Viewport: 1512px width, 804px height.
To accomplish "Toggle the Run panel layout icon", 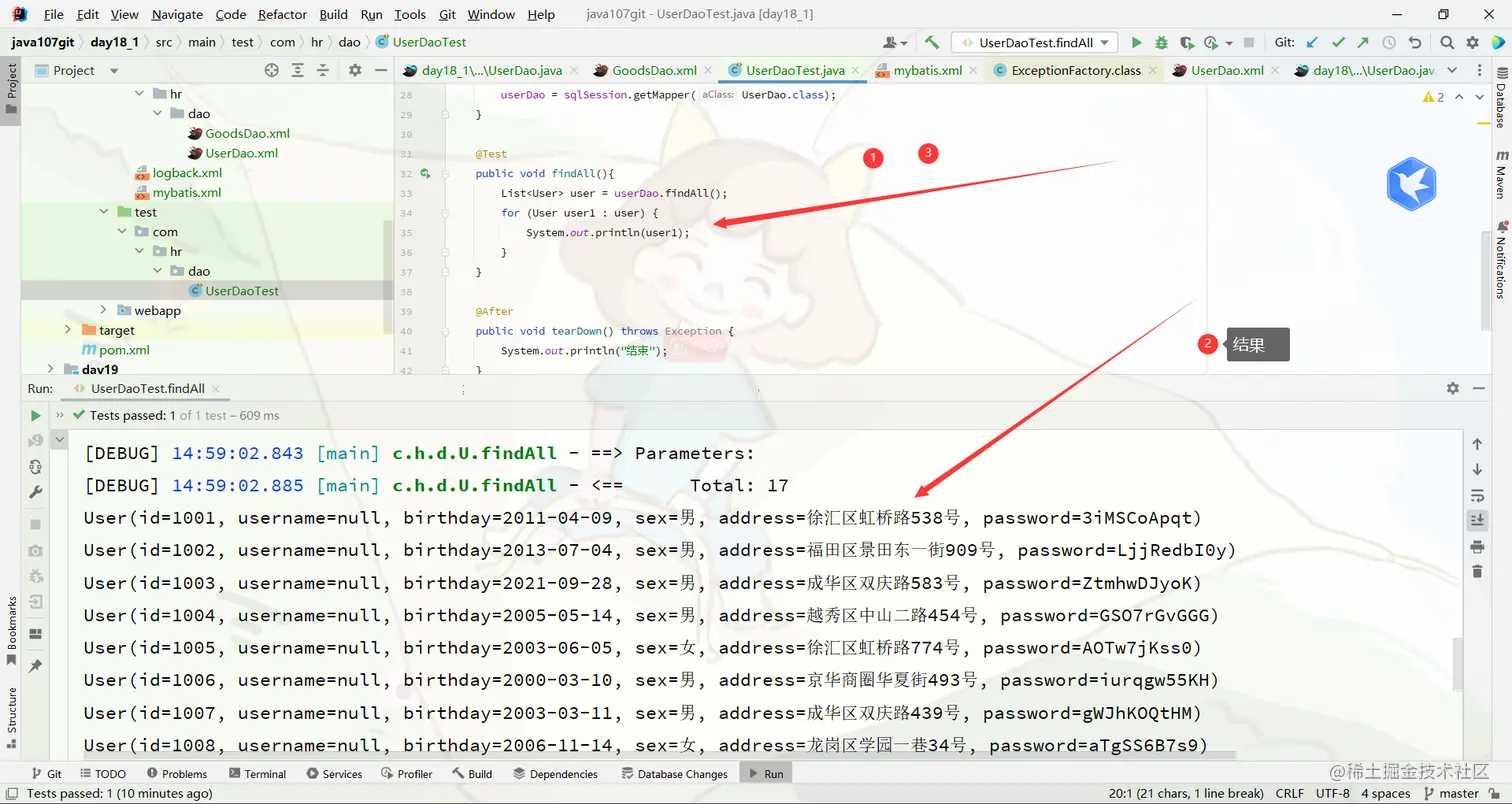I will click(x=36, y=634).
